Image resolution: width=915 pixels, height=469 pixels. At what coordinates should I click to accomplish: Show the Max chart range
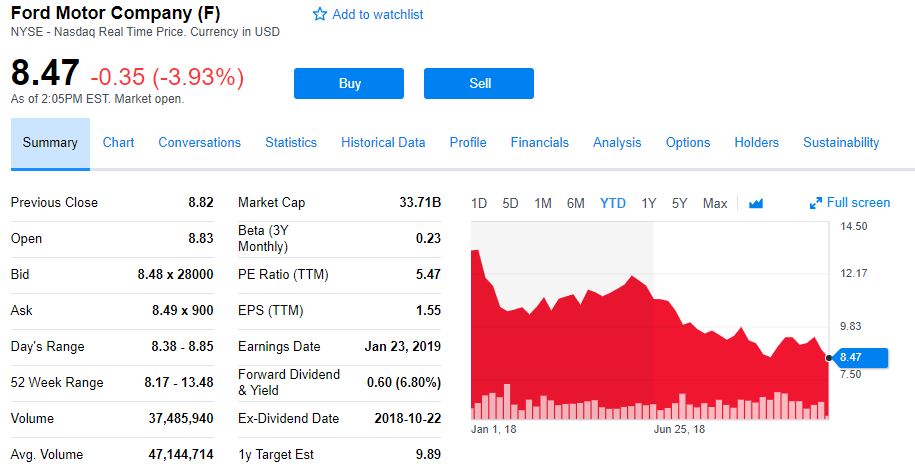715,203
